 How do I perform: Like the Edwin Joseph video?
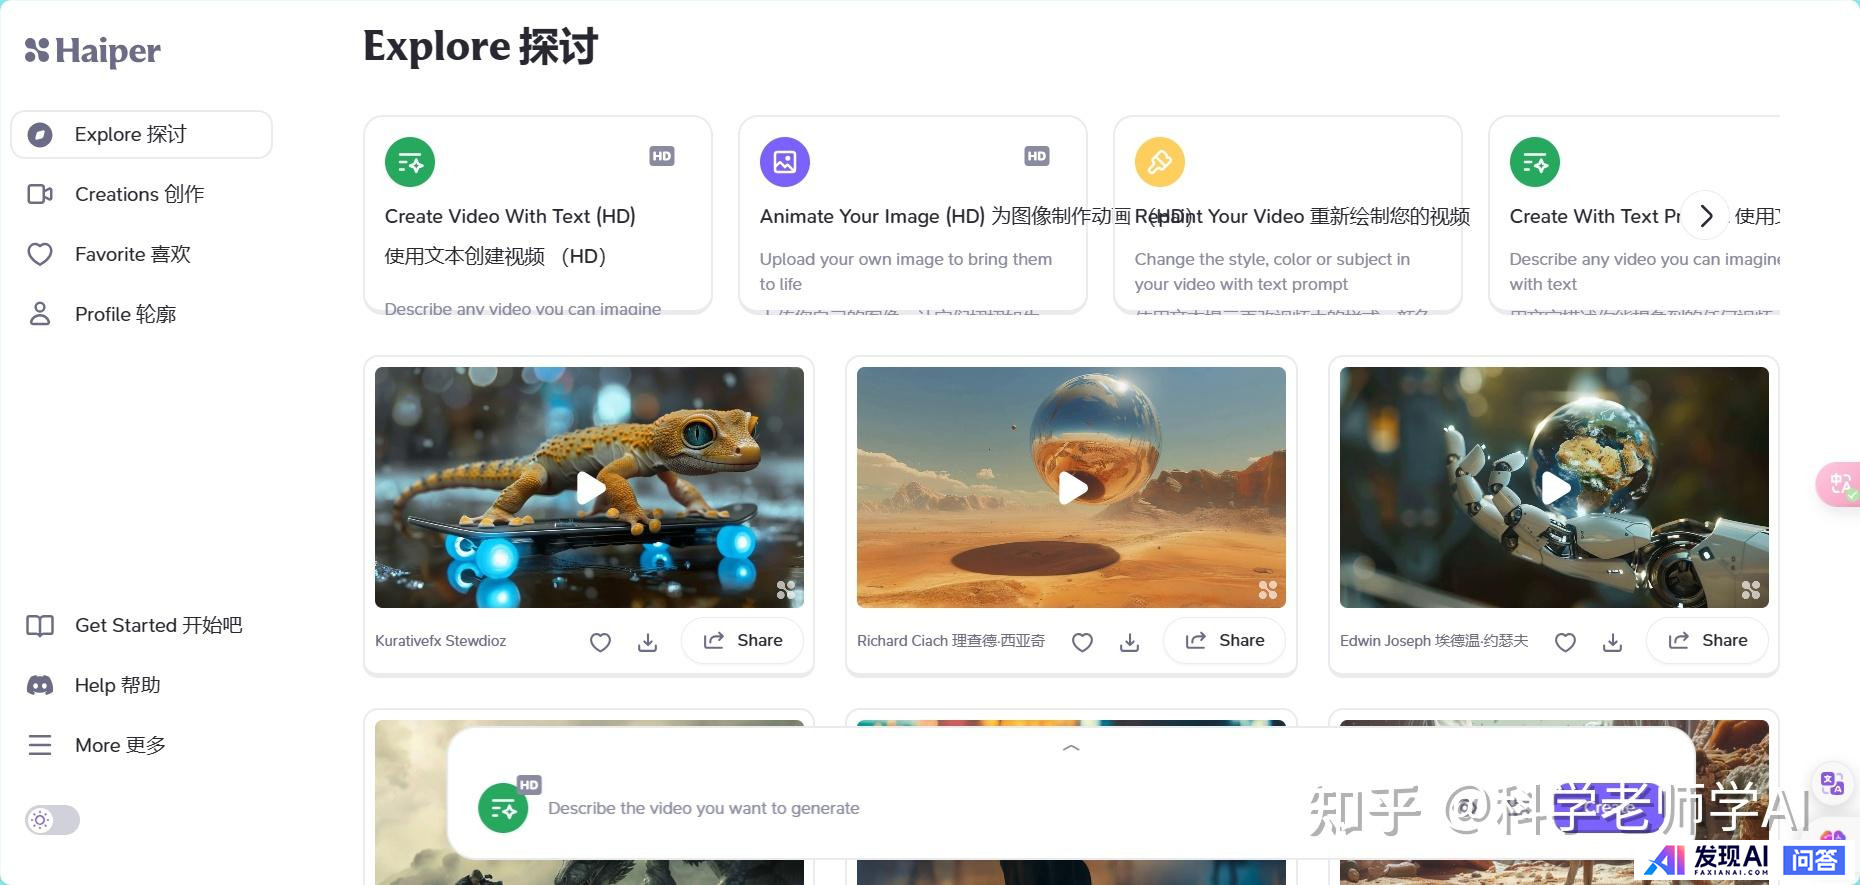click(1565, 642)
